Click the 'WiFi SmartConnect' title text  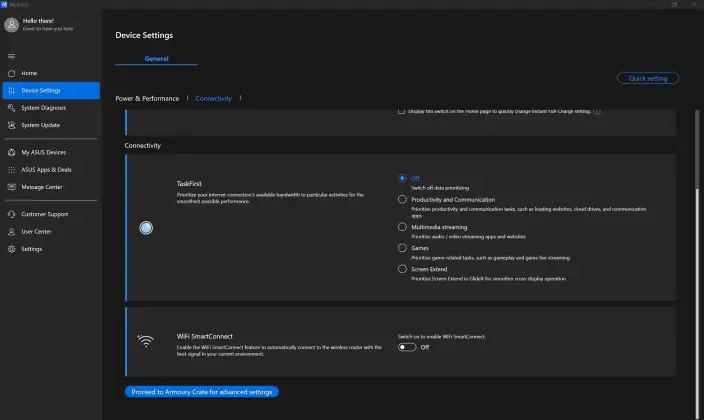click(x=205, y=336)
